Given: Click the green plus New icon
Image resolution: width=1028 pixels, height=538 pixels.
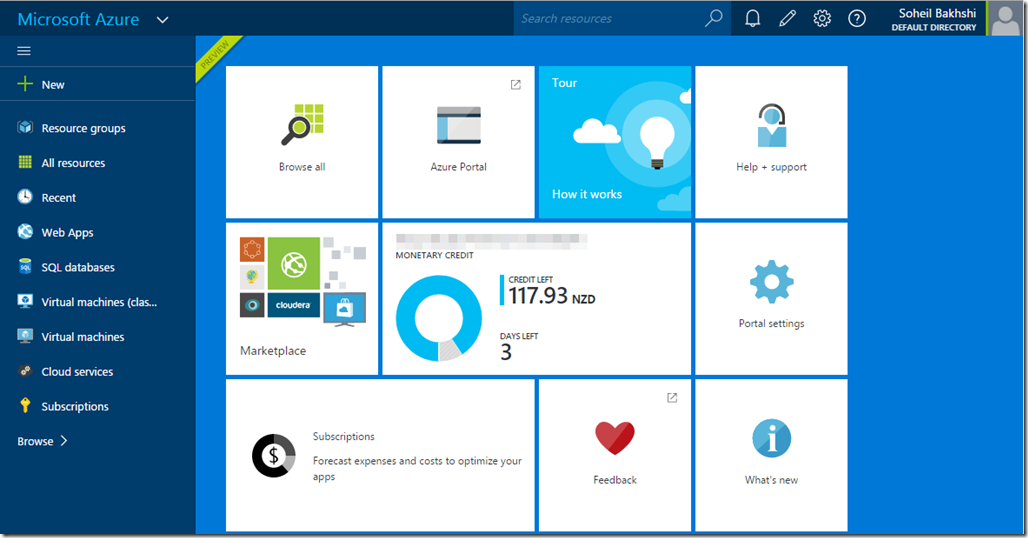Looking at the screenshot, I should (x=25, y=84).
